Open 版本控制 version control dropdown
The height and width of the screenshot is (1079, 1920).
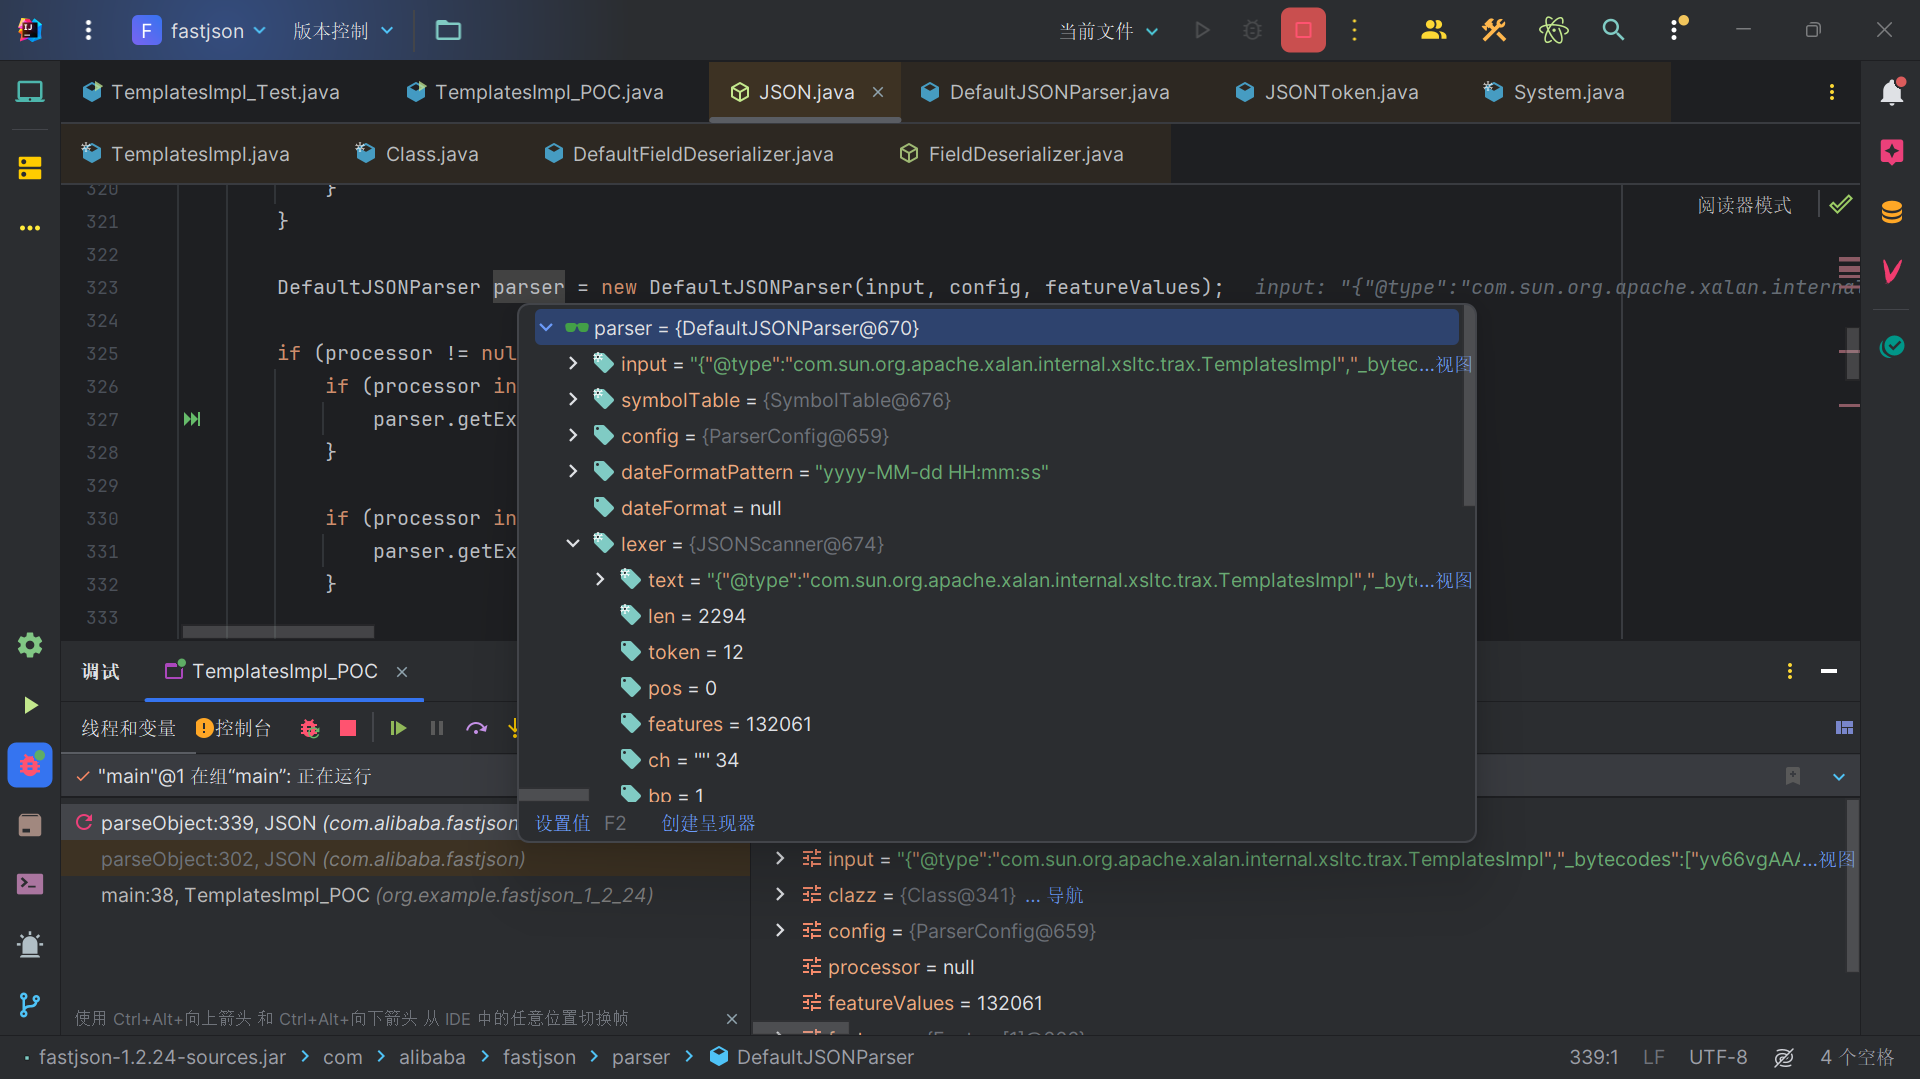pyautogui.click(x=343, y=31)
